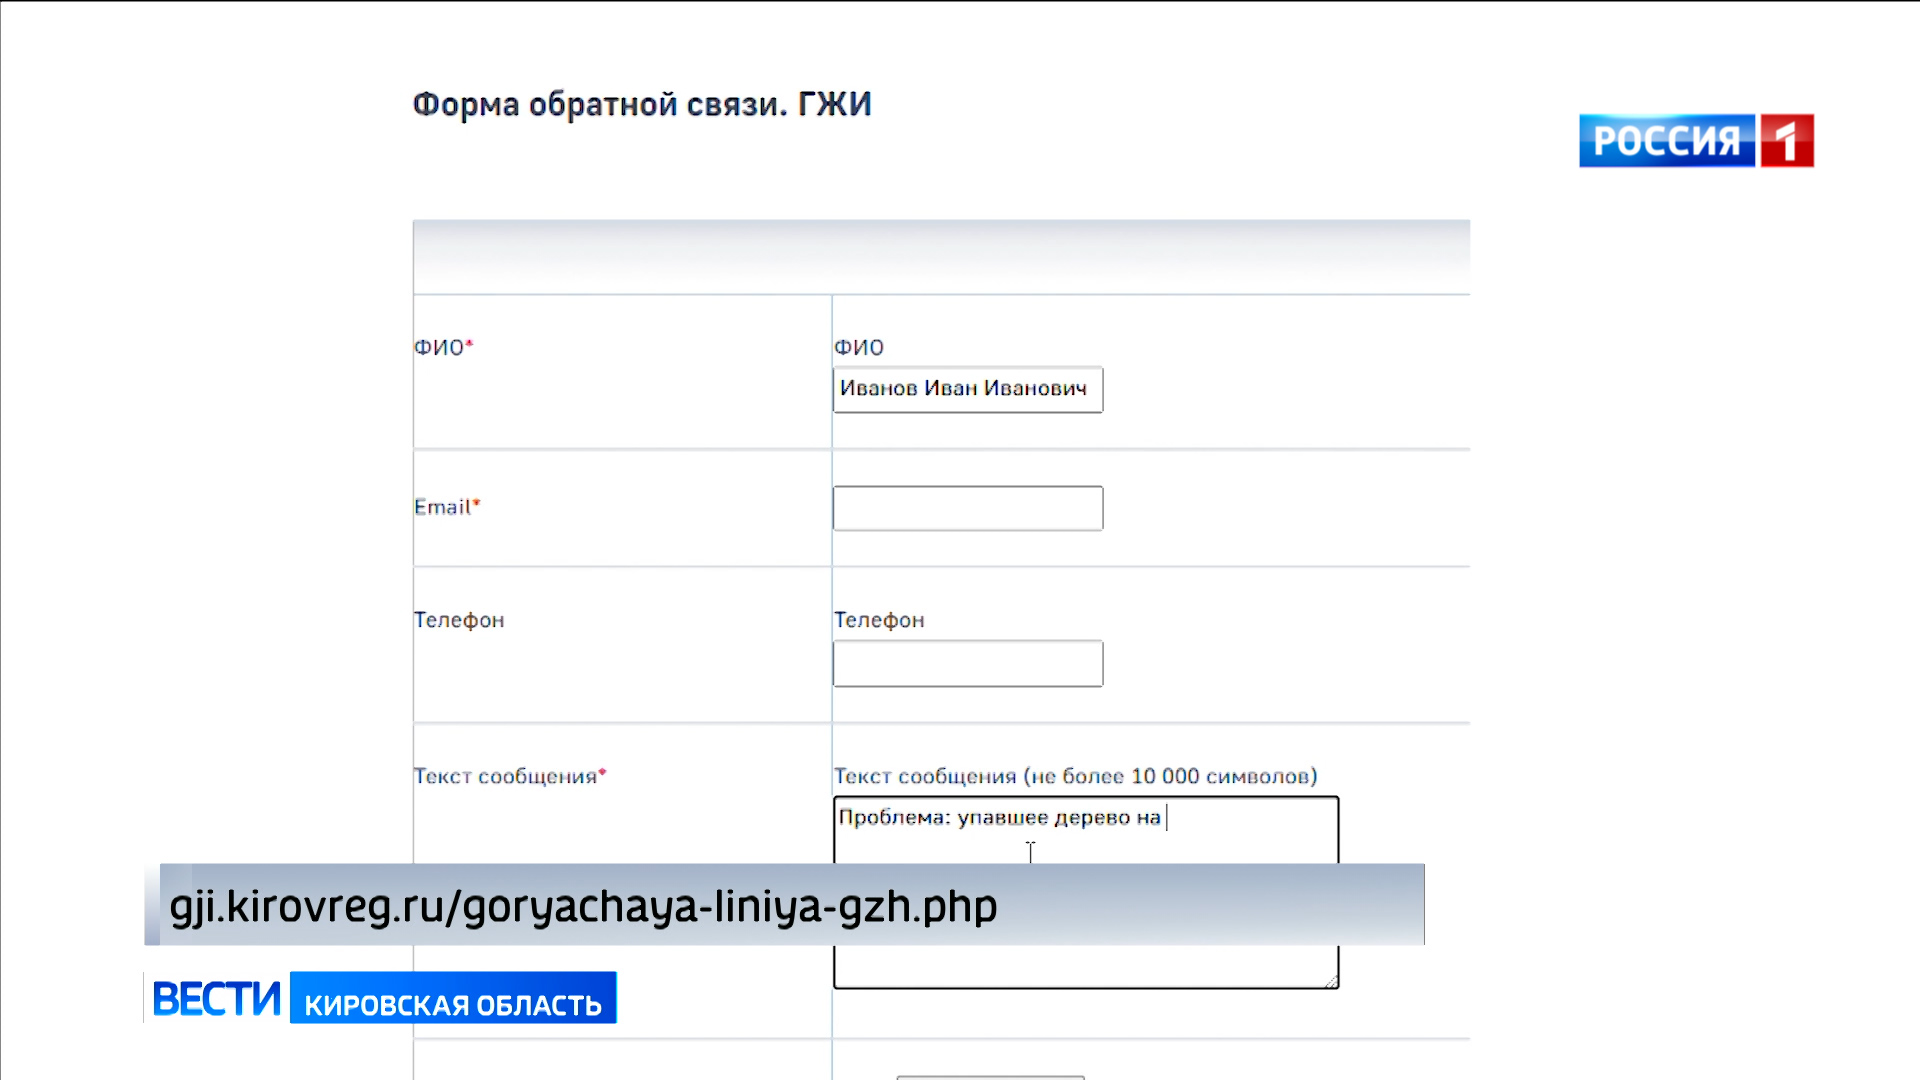Click the Текст сообщения* required label
The width and height of the screenshot is (1920, 1080).
[x=510, y=776]
